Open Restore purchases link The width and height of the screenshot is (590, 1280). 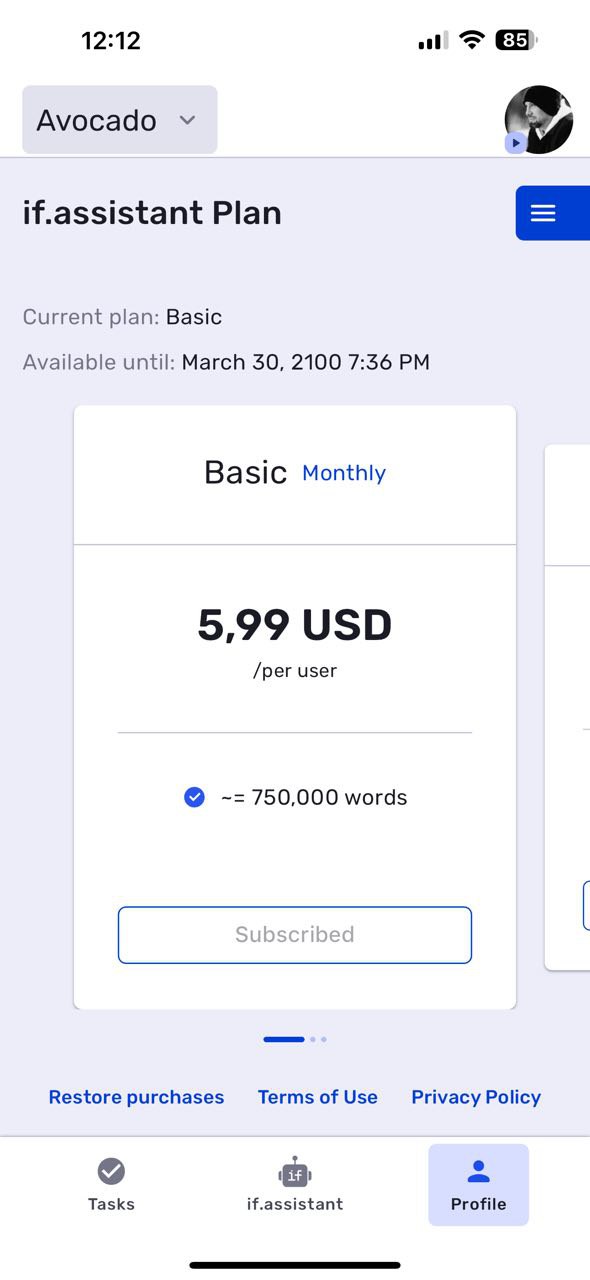(136, 1097)
